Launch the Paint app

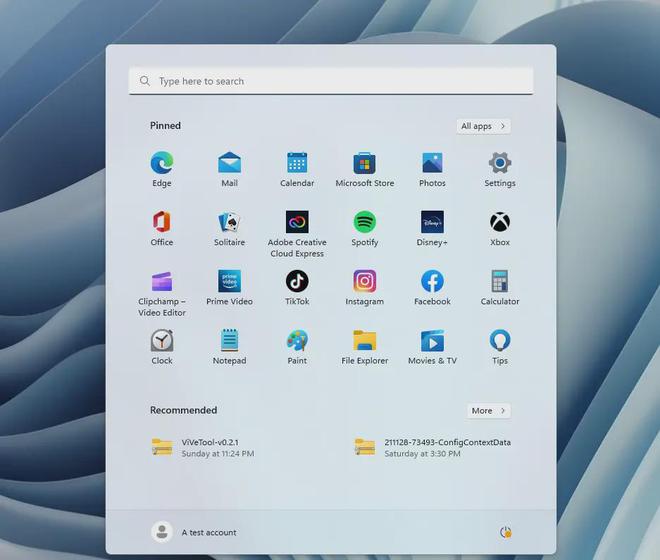(x=297, y=340)
